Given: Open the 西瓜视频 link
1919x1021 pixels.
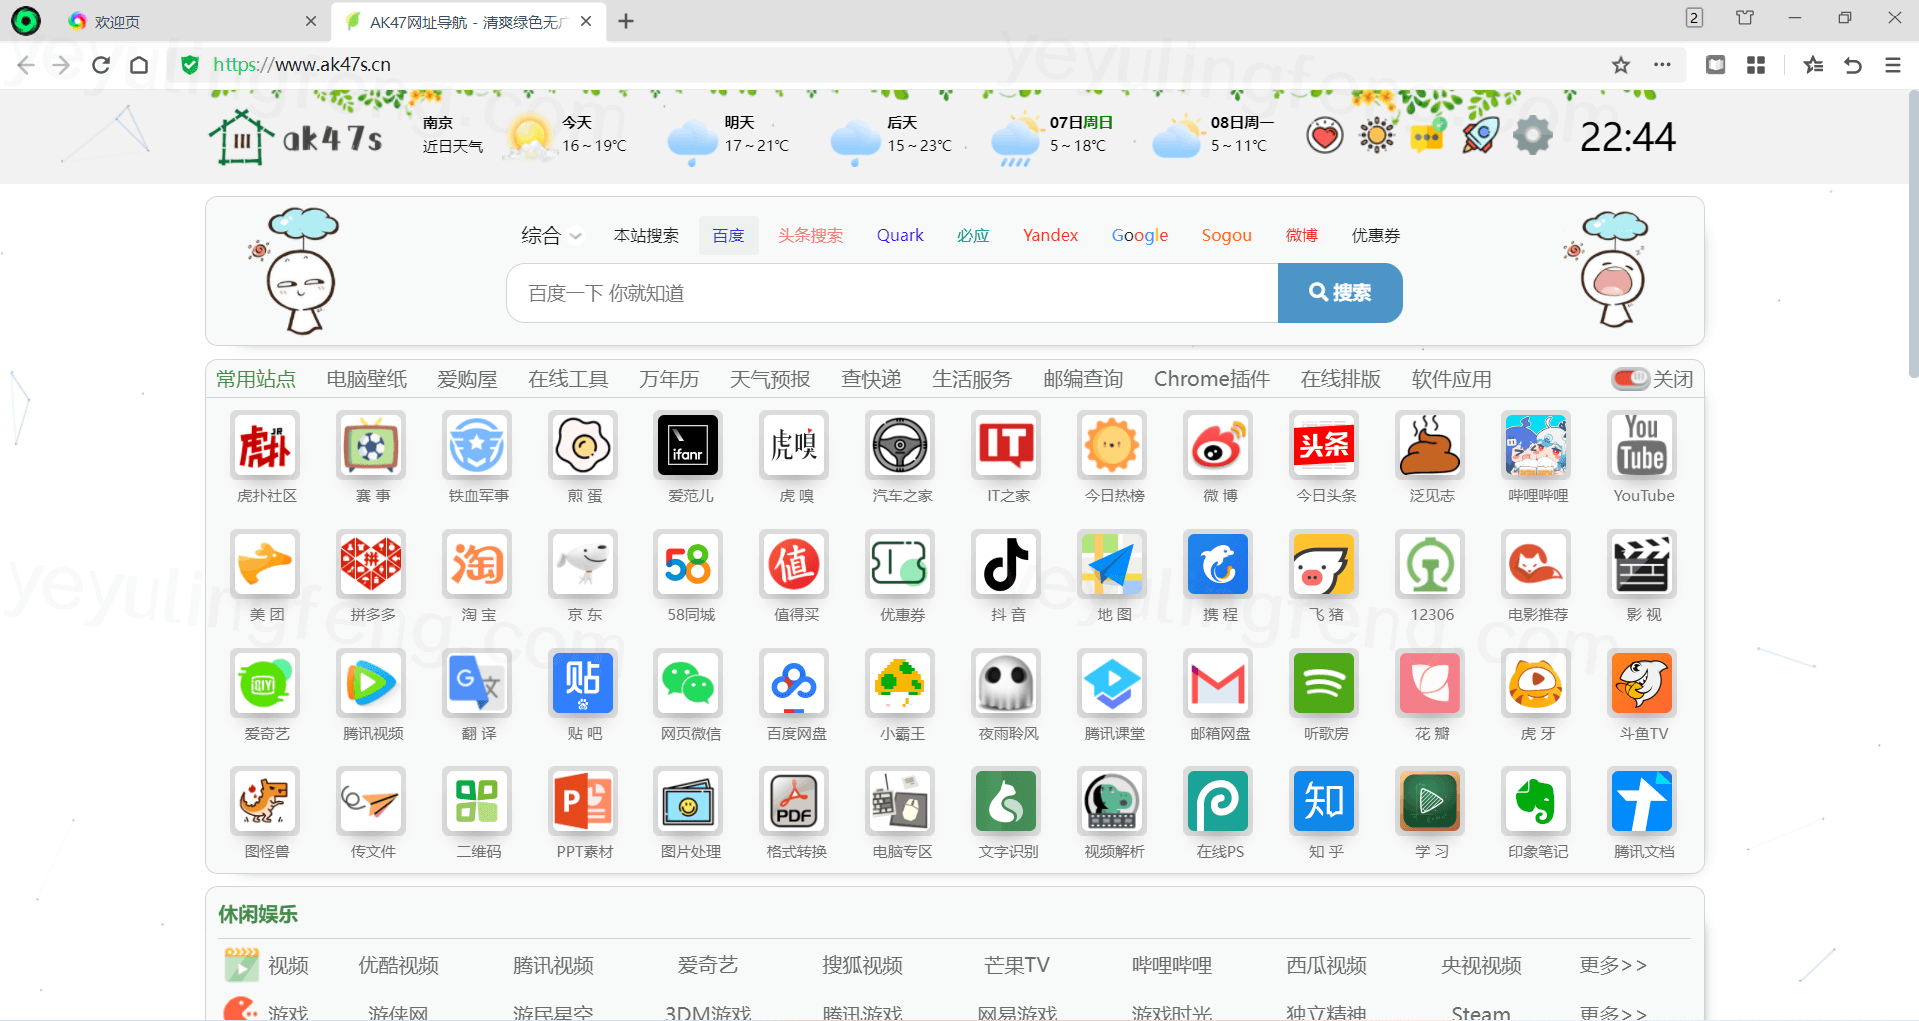Looking at the screenshot, I should pyautogui.click(x=1326, y=965).
